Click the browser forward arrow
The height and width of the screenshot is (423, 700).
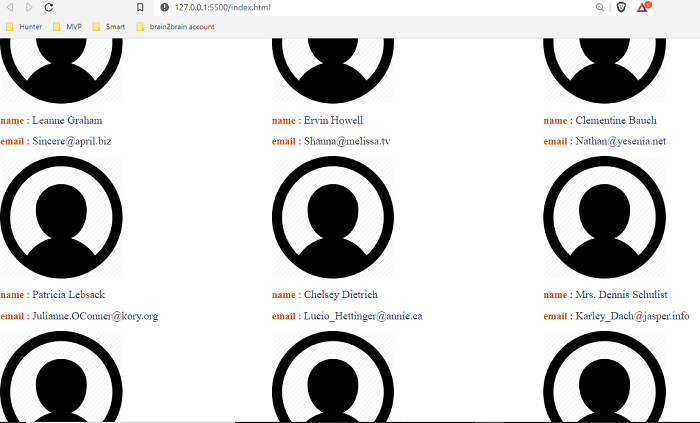click(x=29, y=7)
